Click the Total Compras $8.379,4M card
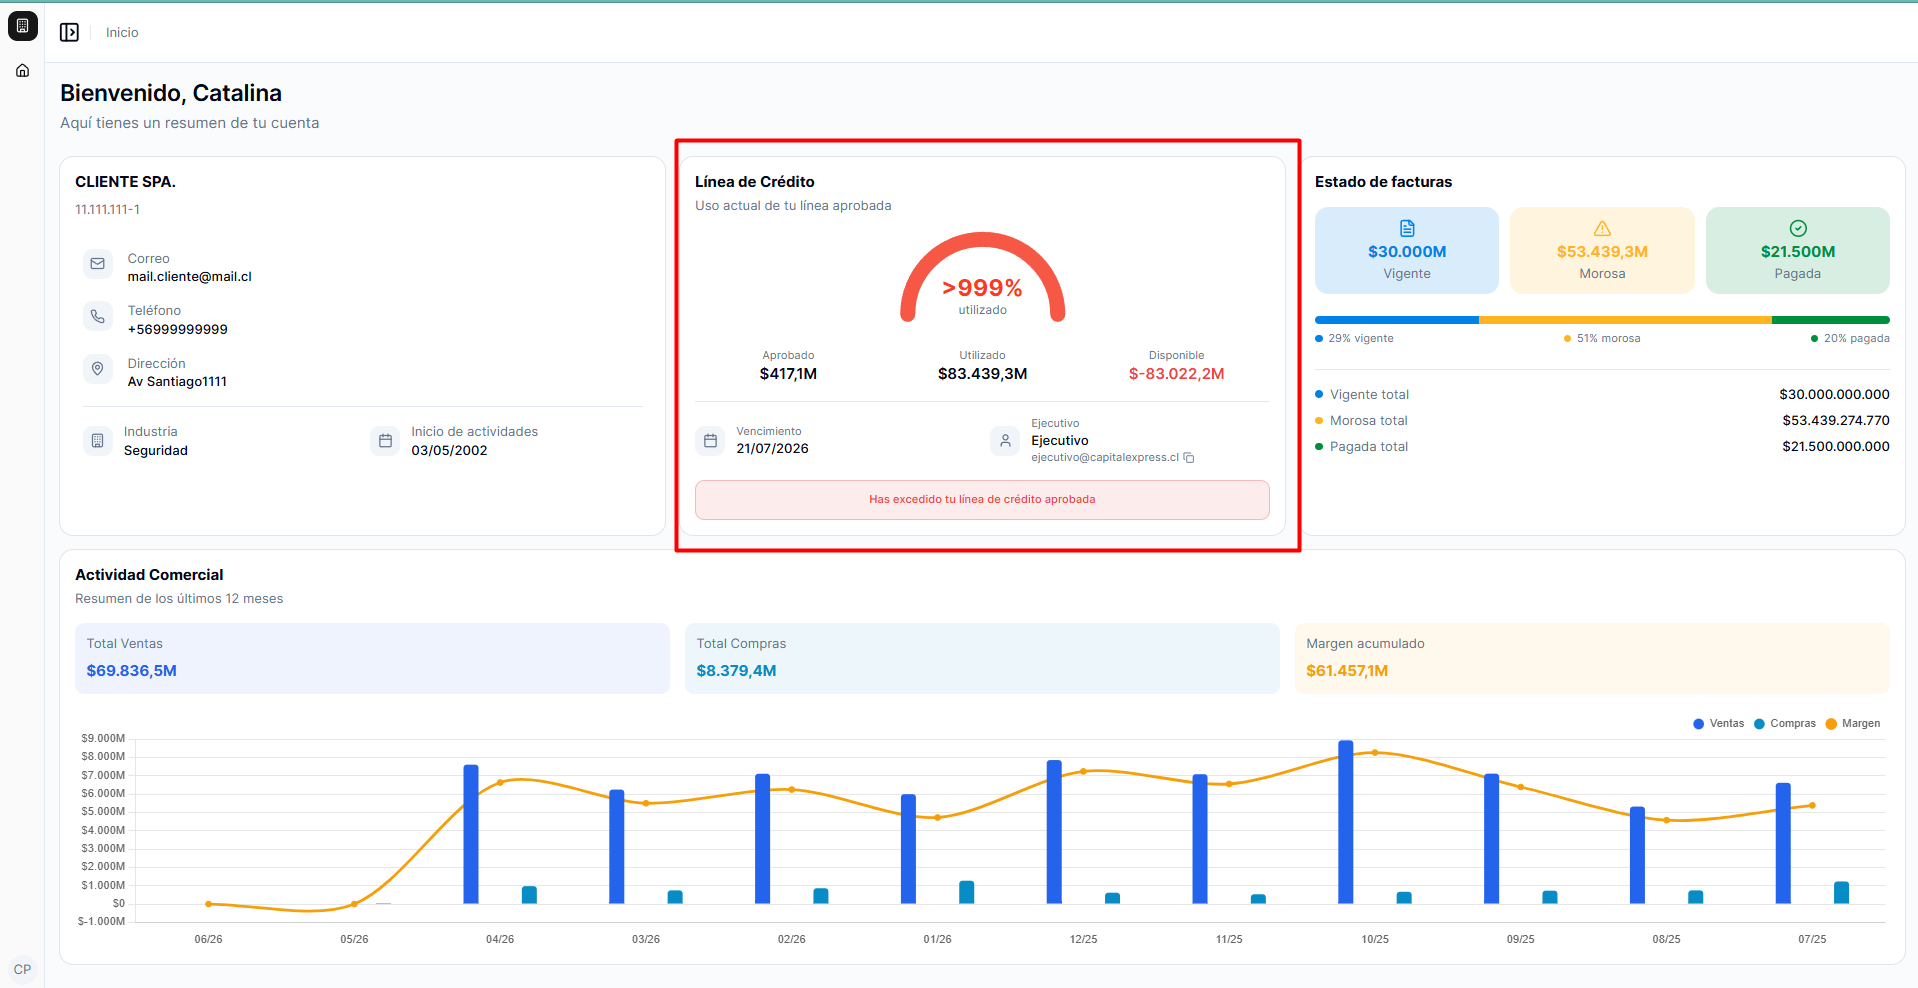The width and height of the screenshot is (1918, 988). pyautogui.click(x=982, y=658)
